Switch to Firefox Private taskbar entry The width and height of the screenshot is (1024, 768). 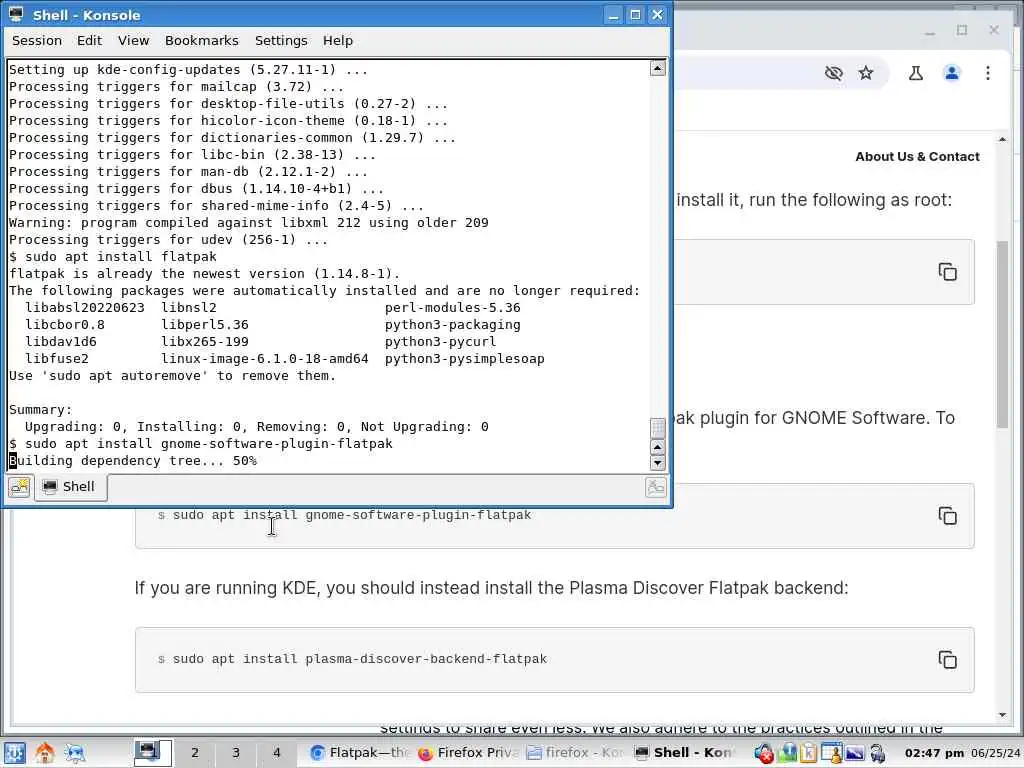[468, 753]
